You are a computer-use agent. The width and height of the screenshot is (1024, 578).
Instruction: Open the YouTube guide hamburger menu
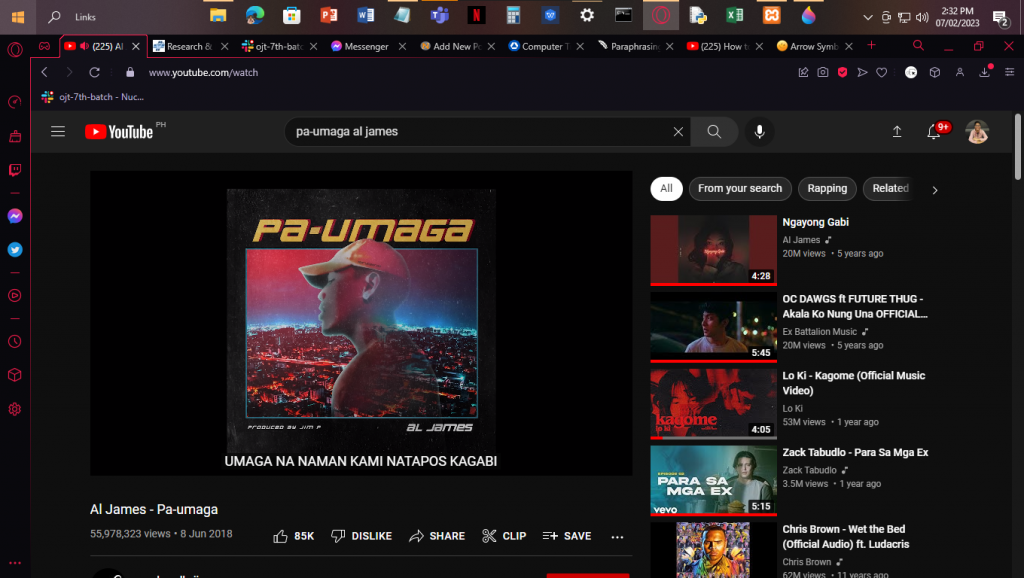[58, 132]
